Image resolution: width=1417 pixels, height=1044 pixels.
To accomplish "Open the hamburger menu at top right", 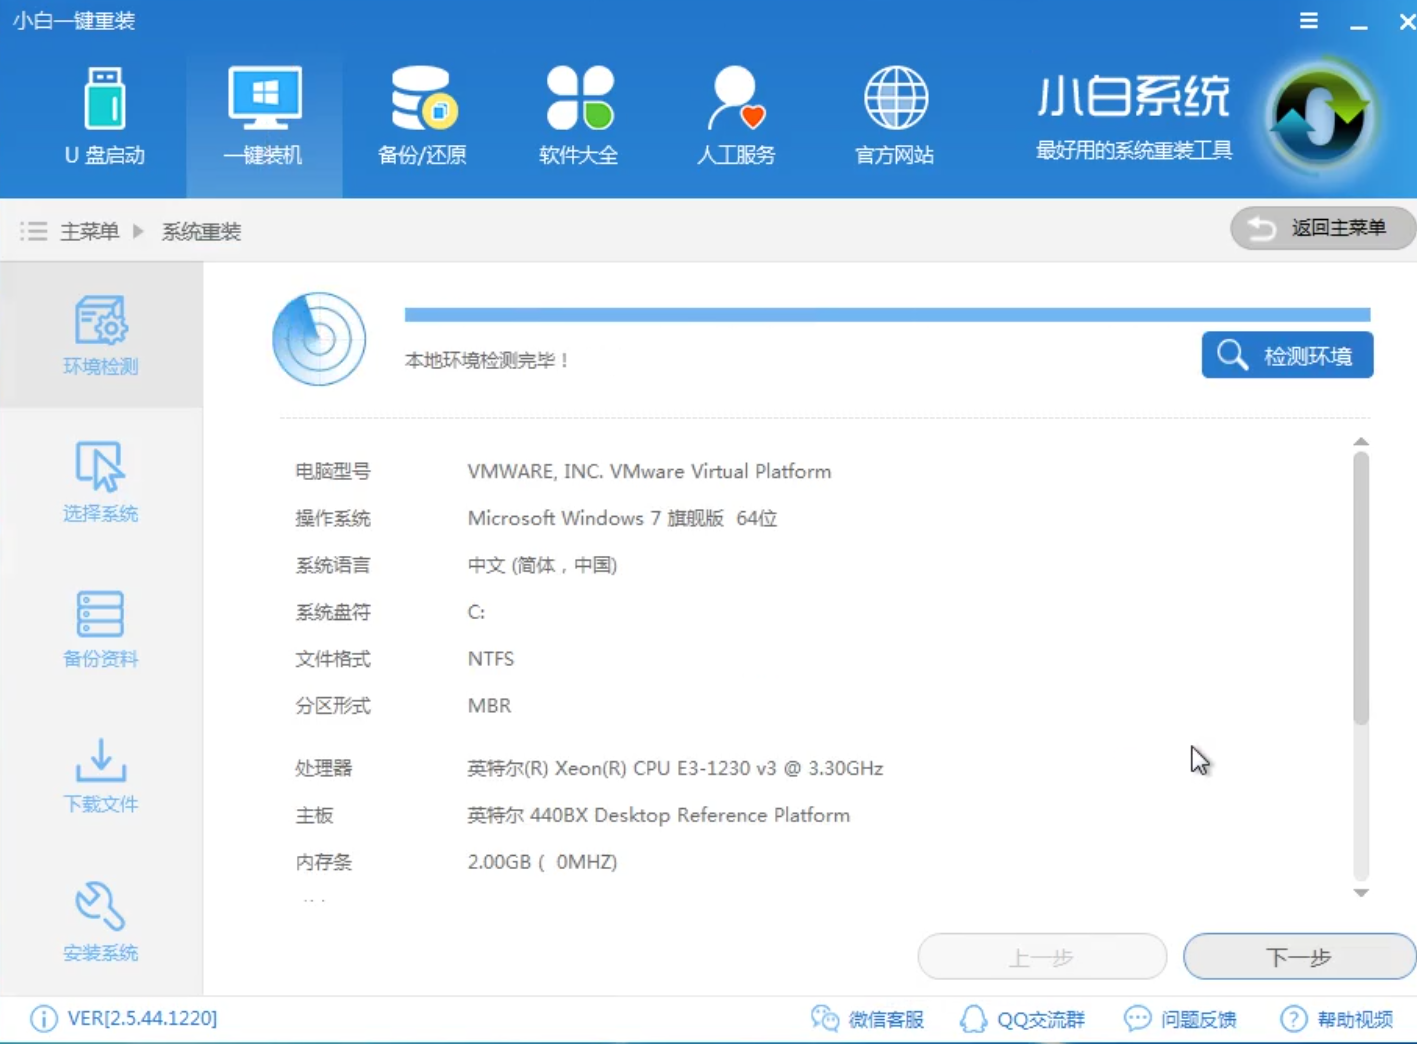I will point(1308,20).
